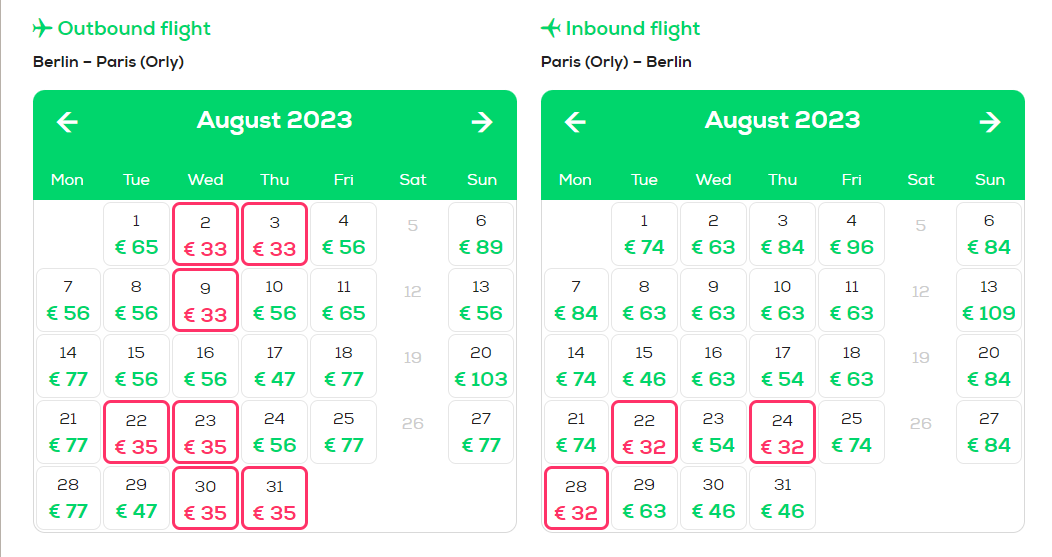Select outbound August 3 for €33
This screenshot has width=1052, height=557.
(x=274, y=234)
